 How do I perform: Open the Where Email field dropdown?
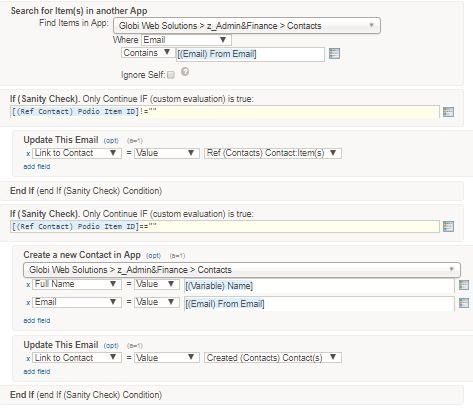point(186,40)
